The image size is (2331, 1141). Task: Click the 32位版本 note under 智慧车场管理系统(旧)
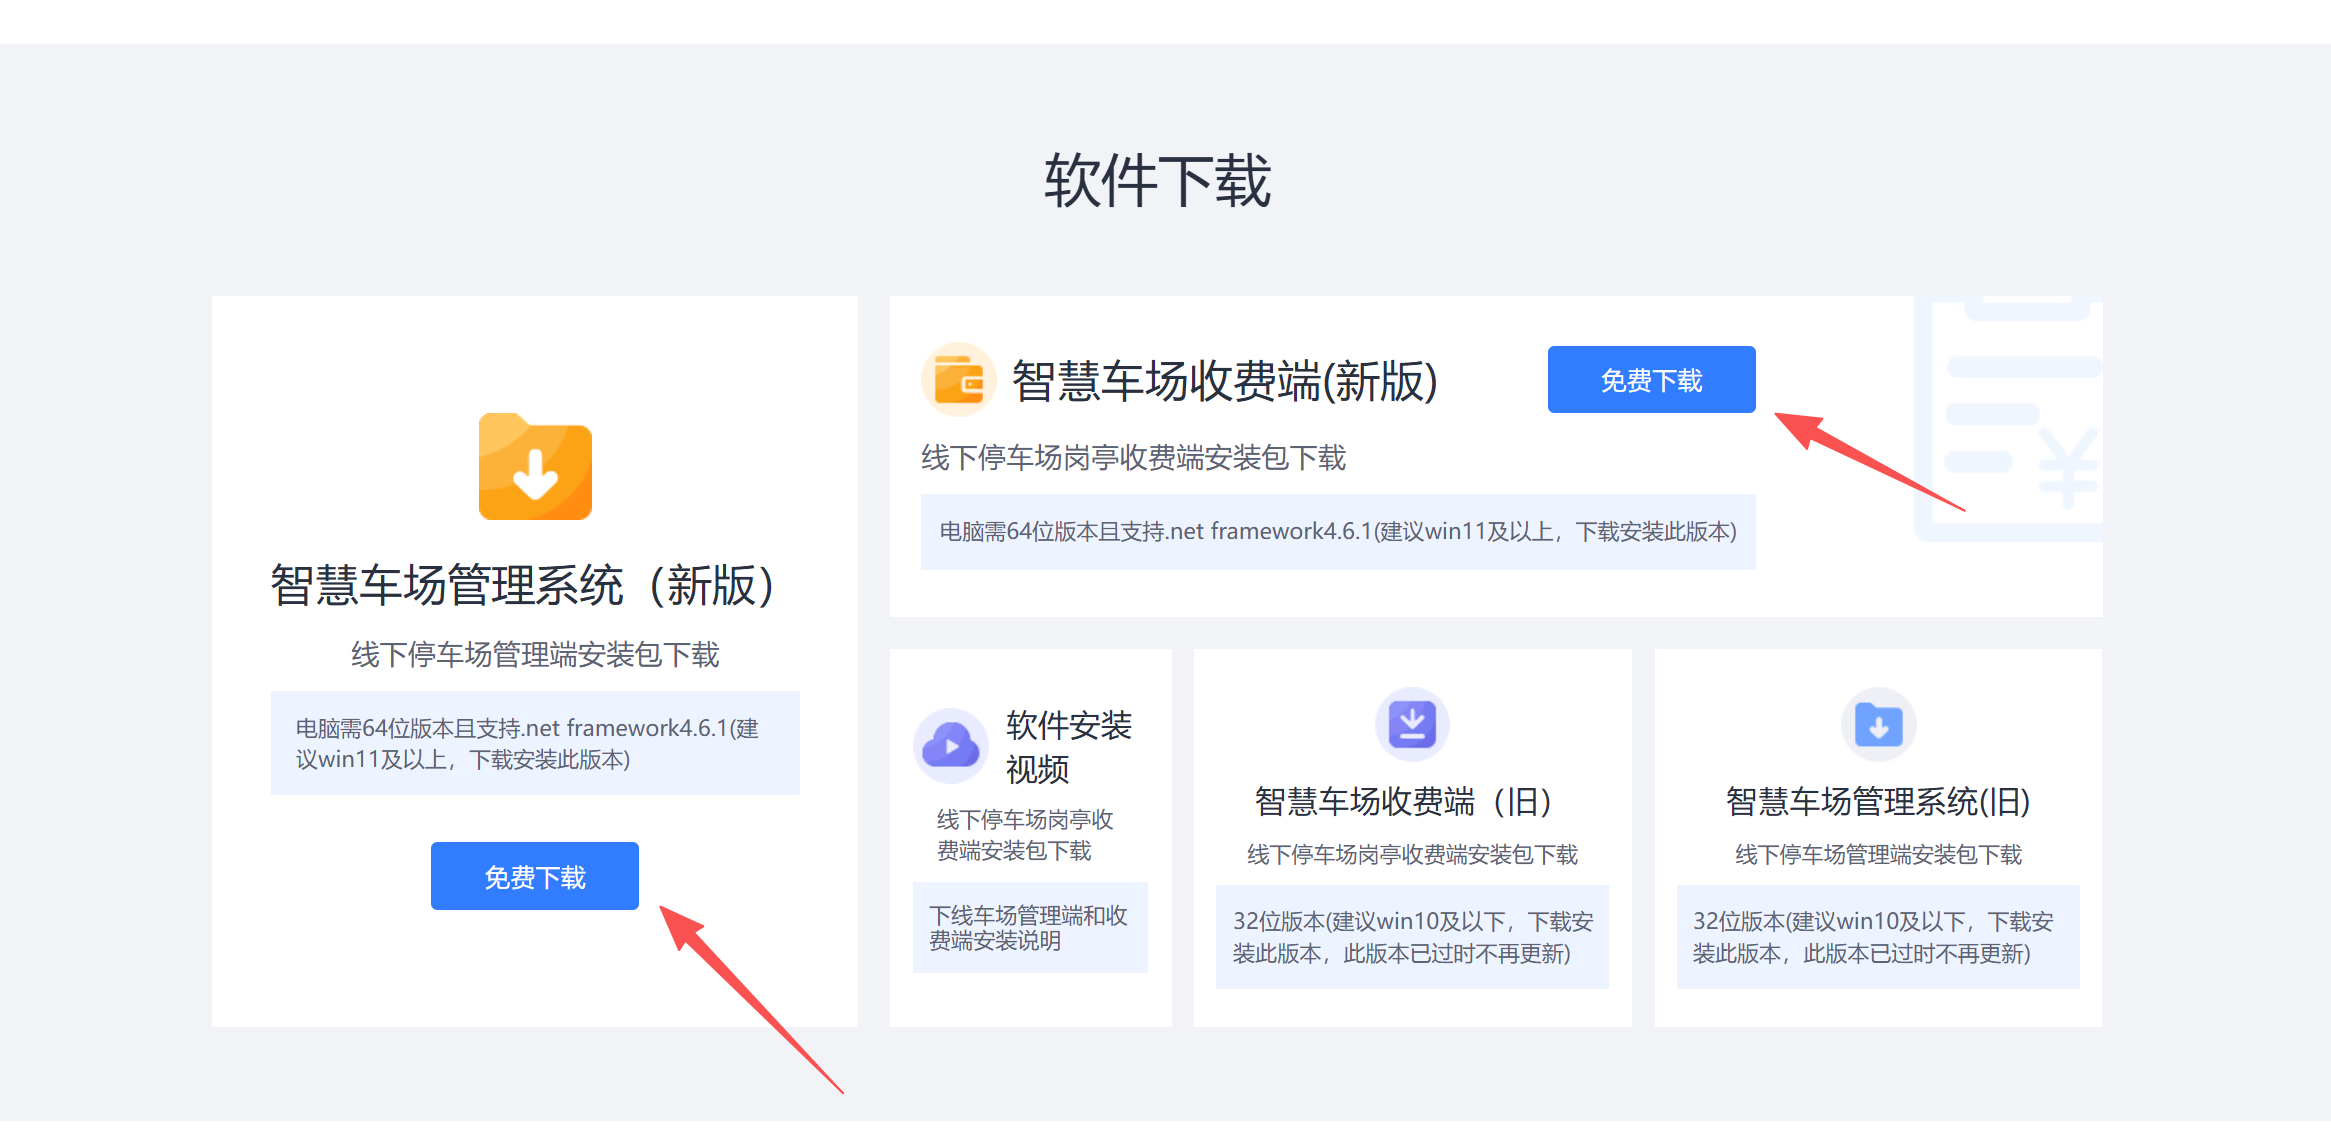(x=1878, y=937)
